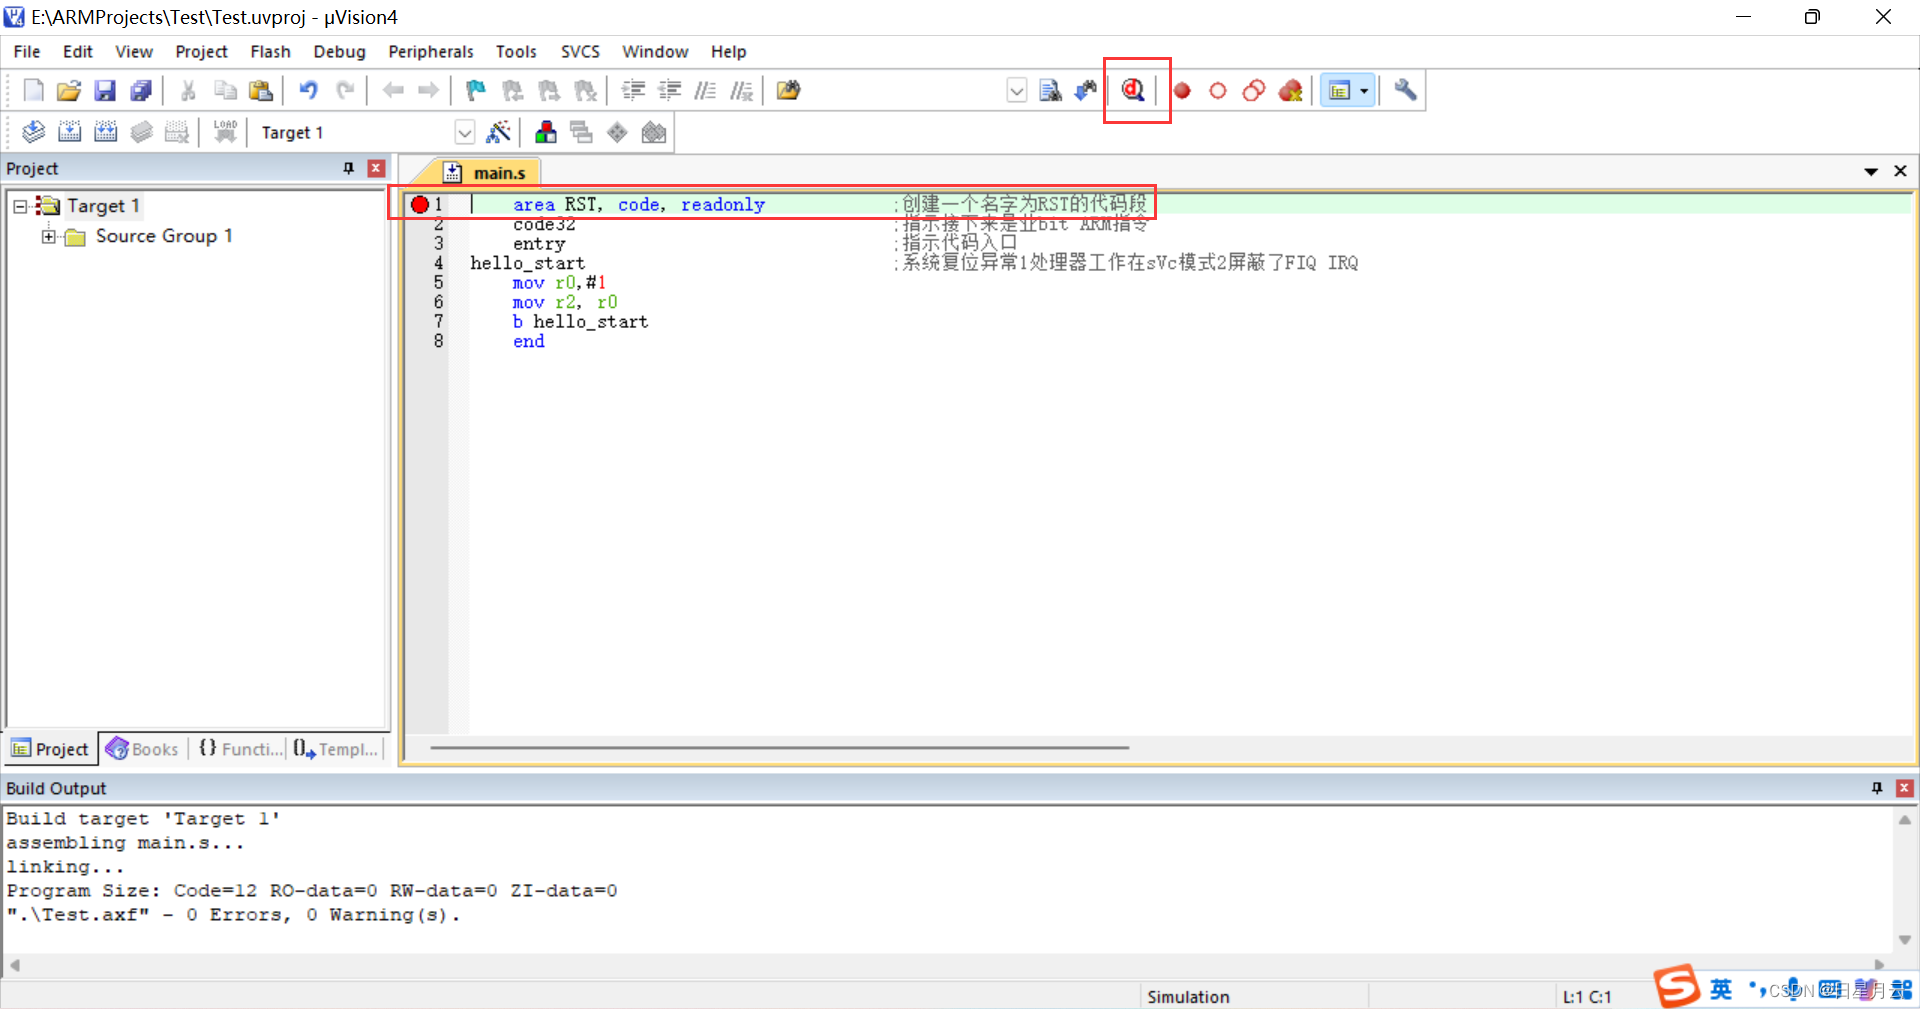1920x1009 pixels.
Task: Click the New file icon
Action: pos(33,91)
